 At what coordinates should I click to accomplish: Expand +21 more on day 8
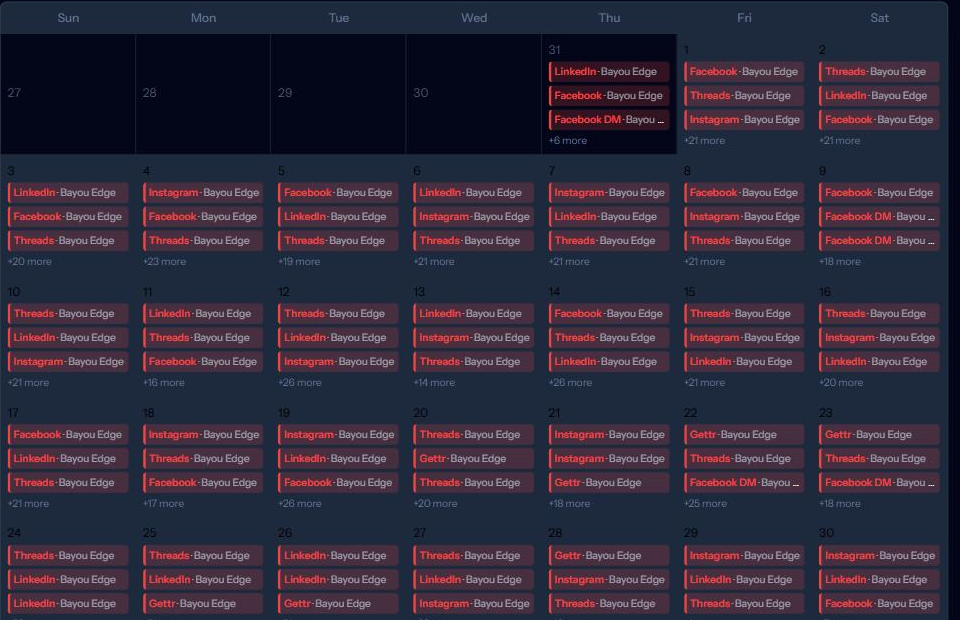(x=705, y=261)
